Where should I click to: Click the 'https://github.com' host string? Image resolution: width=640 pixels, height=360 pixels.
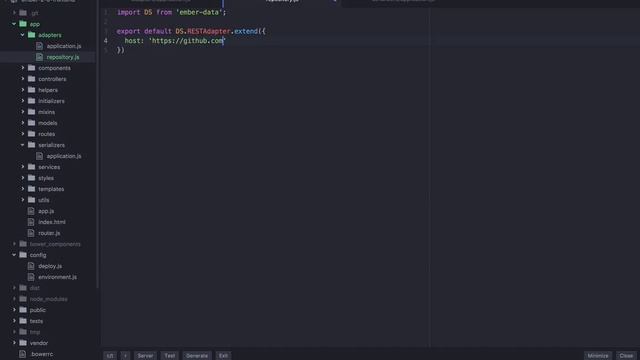tap(187, 41)
